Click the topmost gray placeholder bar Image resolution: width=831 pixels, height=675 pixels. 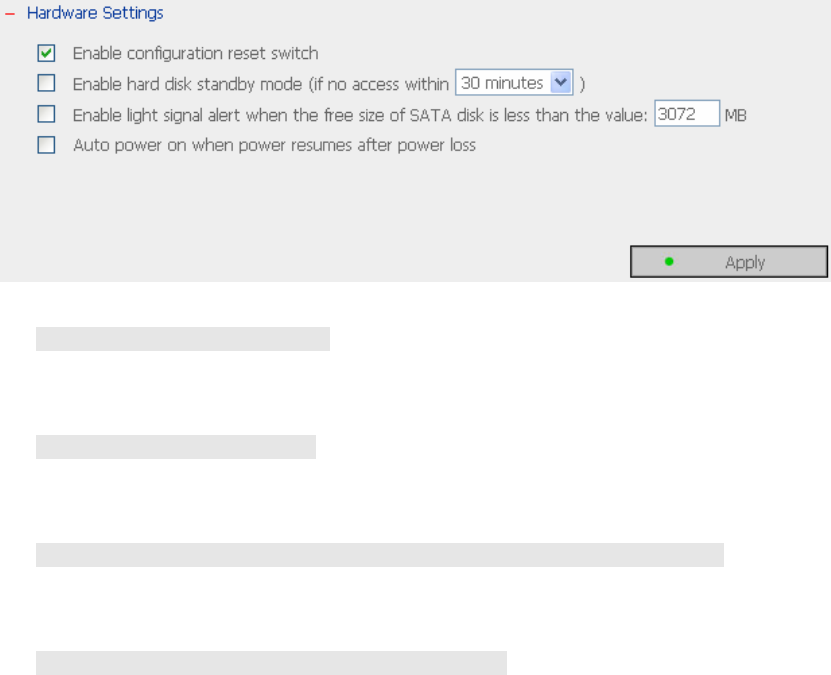(x=183, y=339)
